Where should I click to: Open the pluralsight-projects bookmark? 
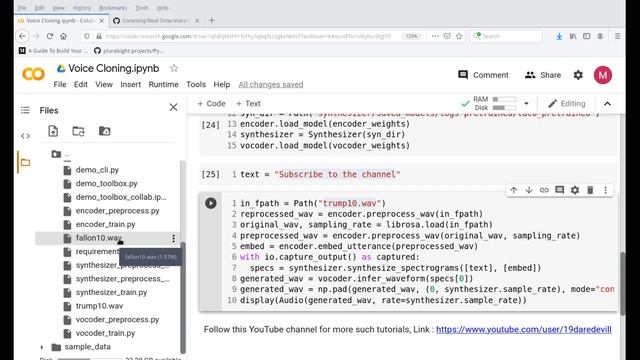128,51
